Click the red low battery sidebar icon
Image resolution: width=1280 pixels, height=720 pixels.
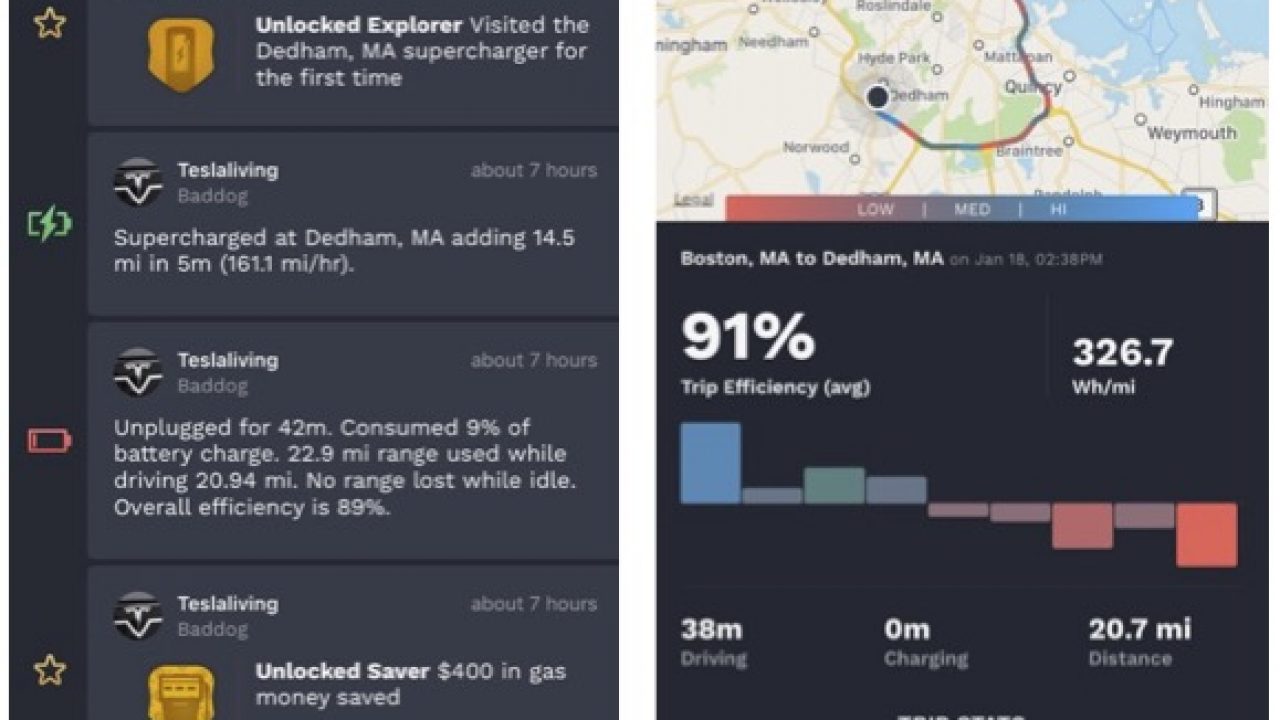(x=49, y=440)
